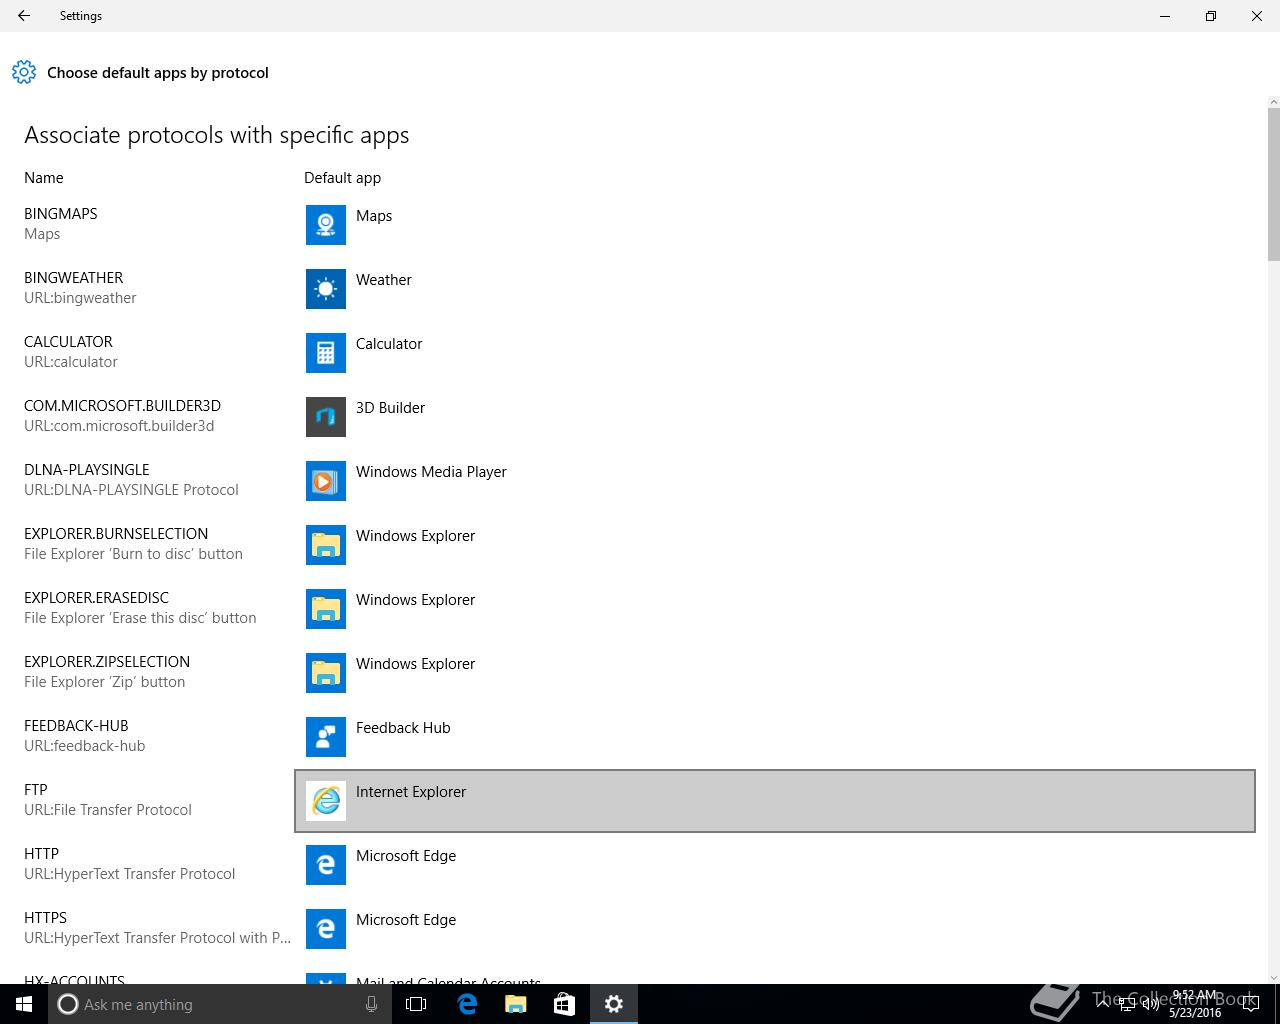Change the 'Windows Media Player' default app

(431, 472)
